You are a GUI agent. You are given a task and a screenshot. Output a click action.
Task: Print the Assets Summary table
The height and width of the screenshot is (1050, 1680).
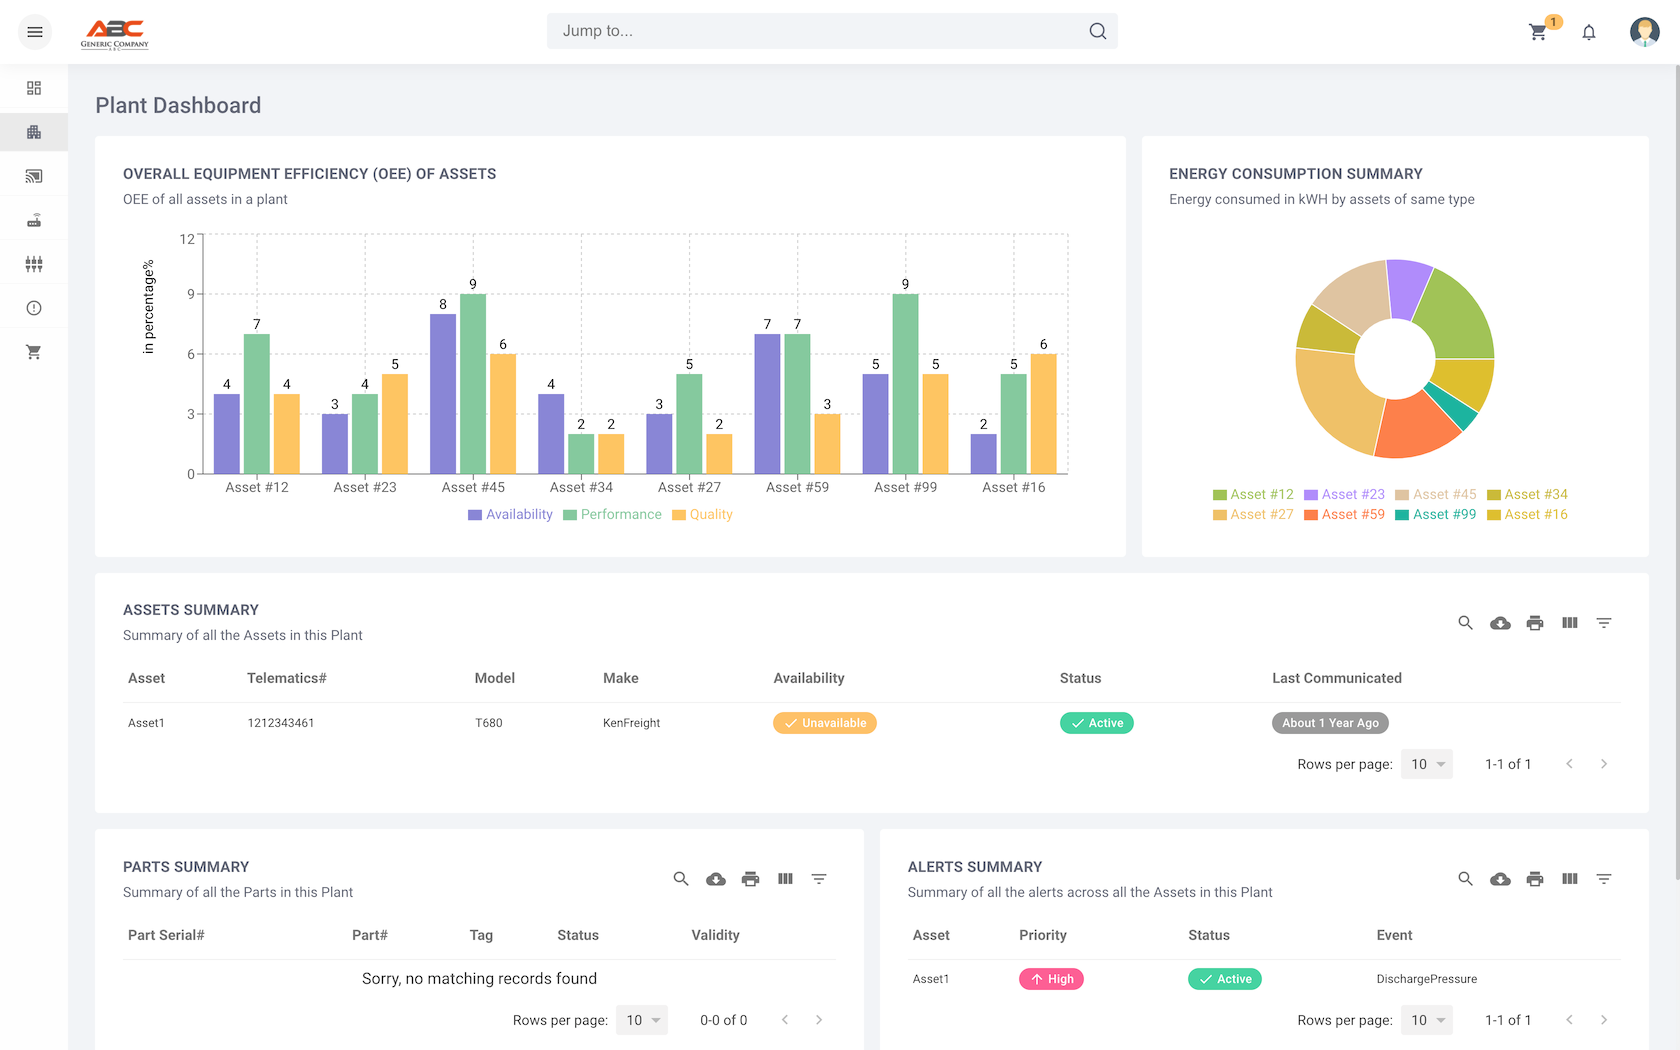click(1535, 623)
